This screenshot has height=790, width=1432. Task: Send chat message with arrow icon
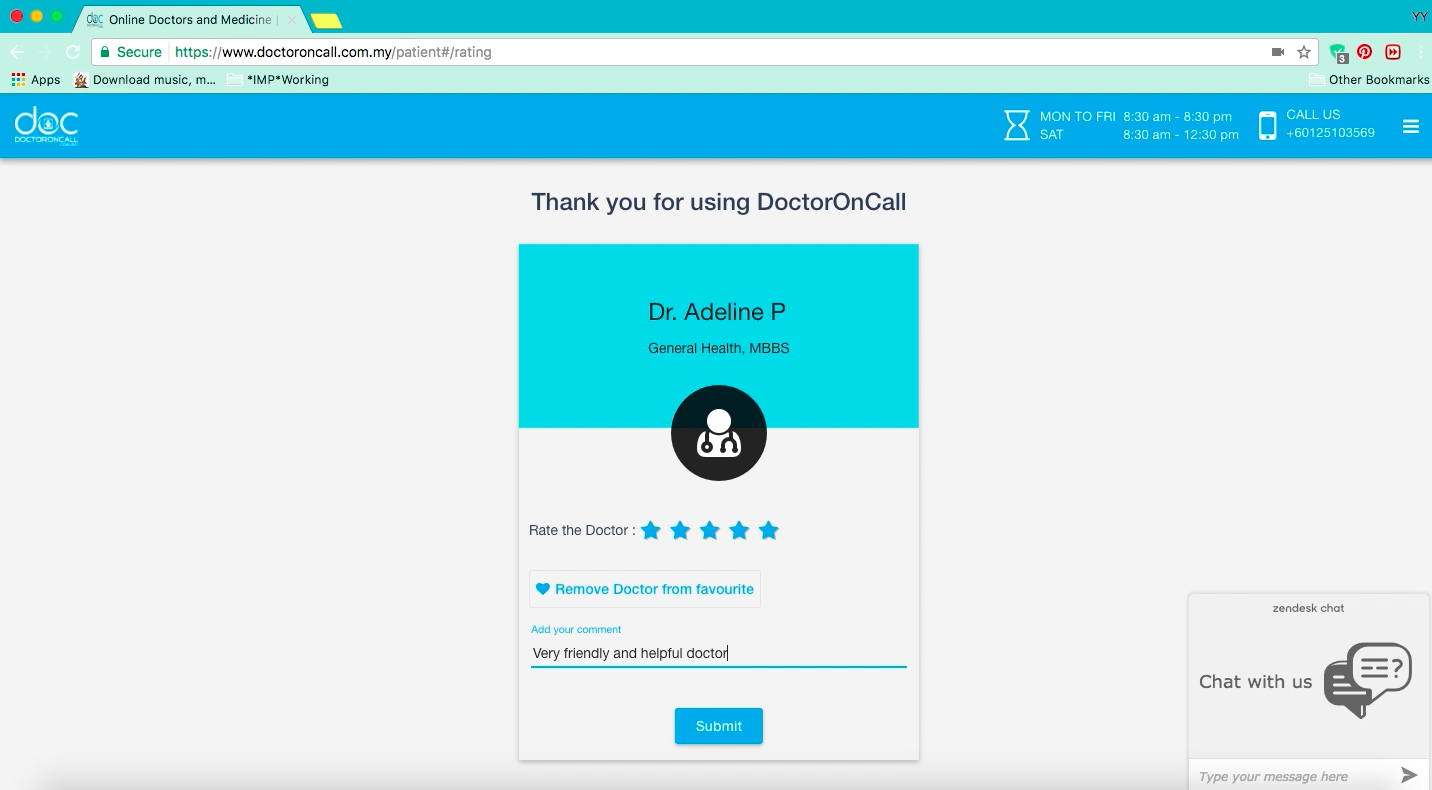[1409, 775]
